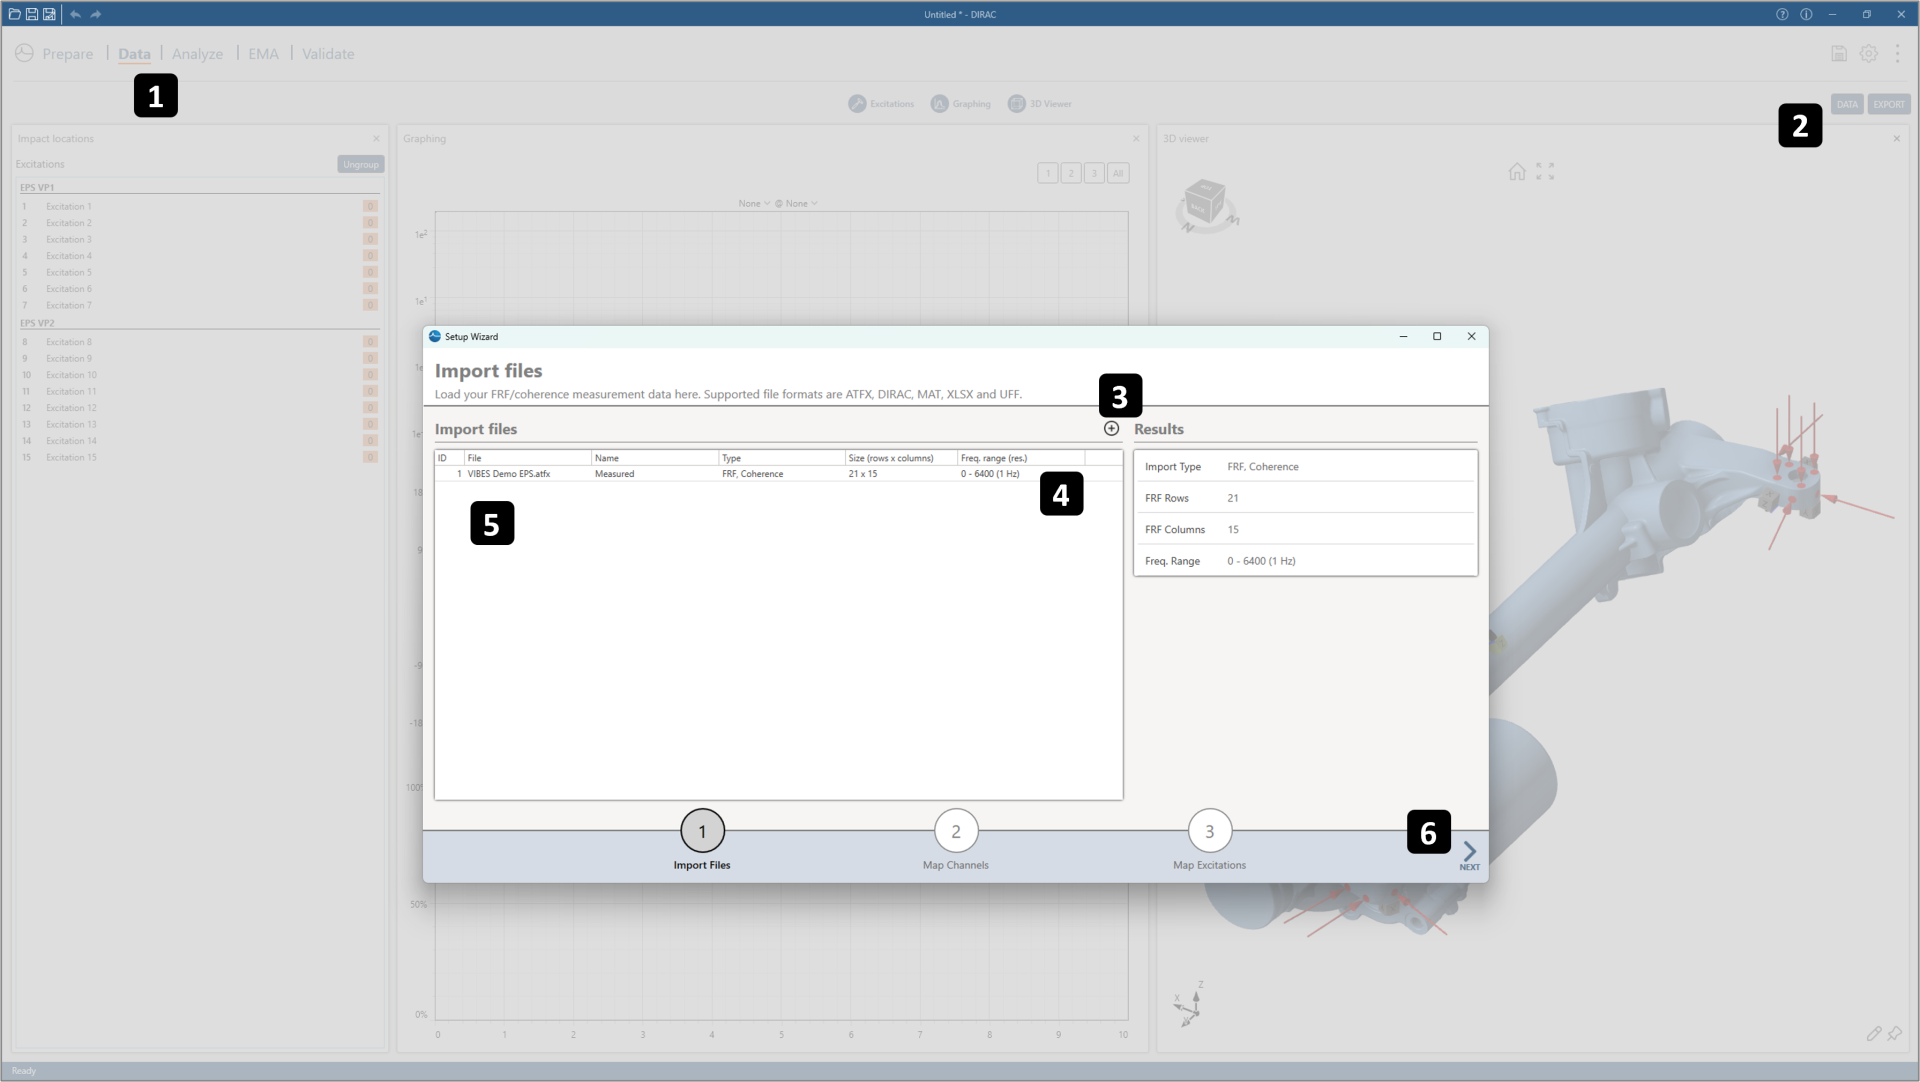The image size is (1920, 1082).
Task: Click the open project folder icon
Action: click(14, 14)
